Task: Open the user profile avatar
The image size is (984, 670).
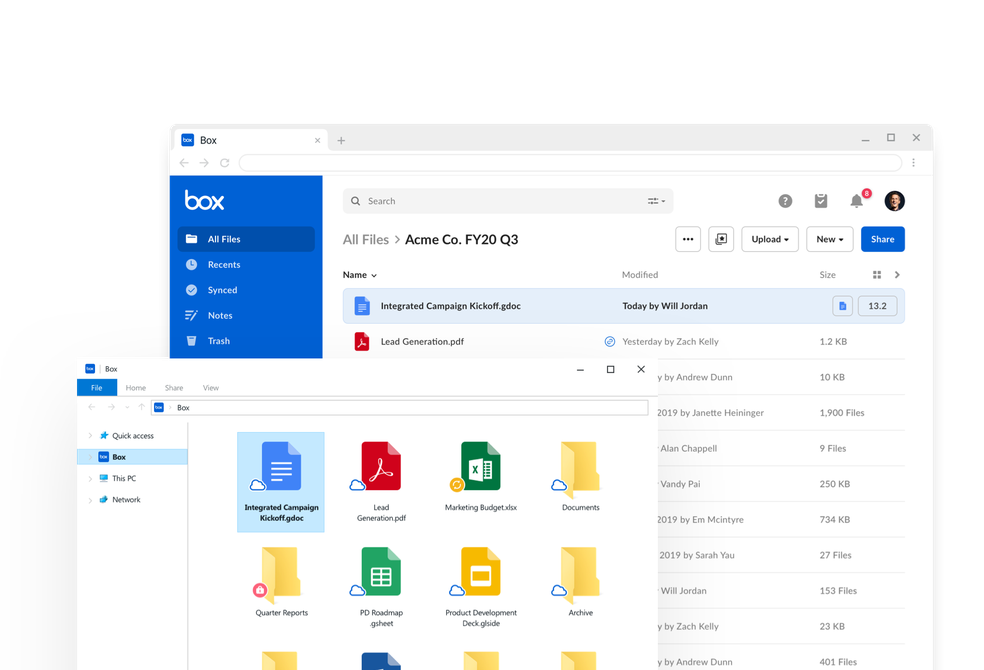Action: (894, 201)
